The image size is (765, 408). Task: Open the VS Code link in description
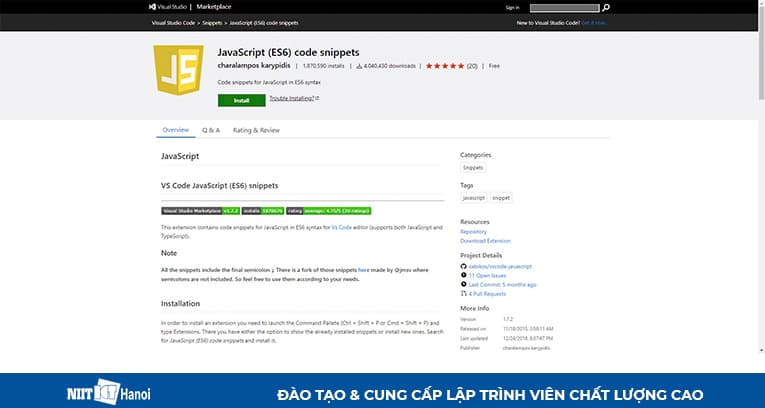pos(342,227)
